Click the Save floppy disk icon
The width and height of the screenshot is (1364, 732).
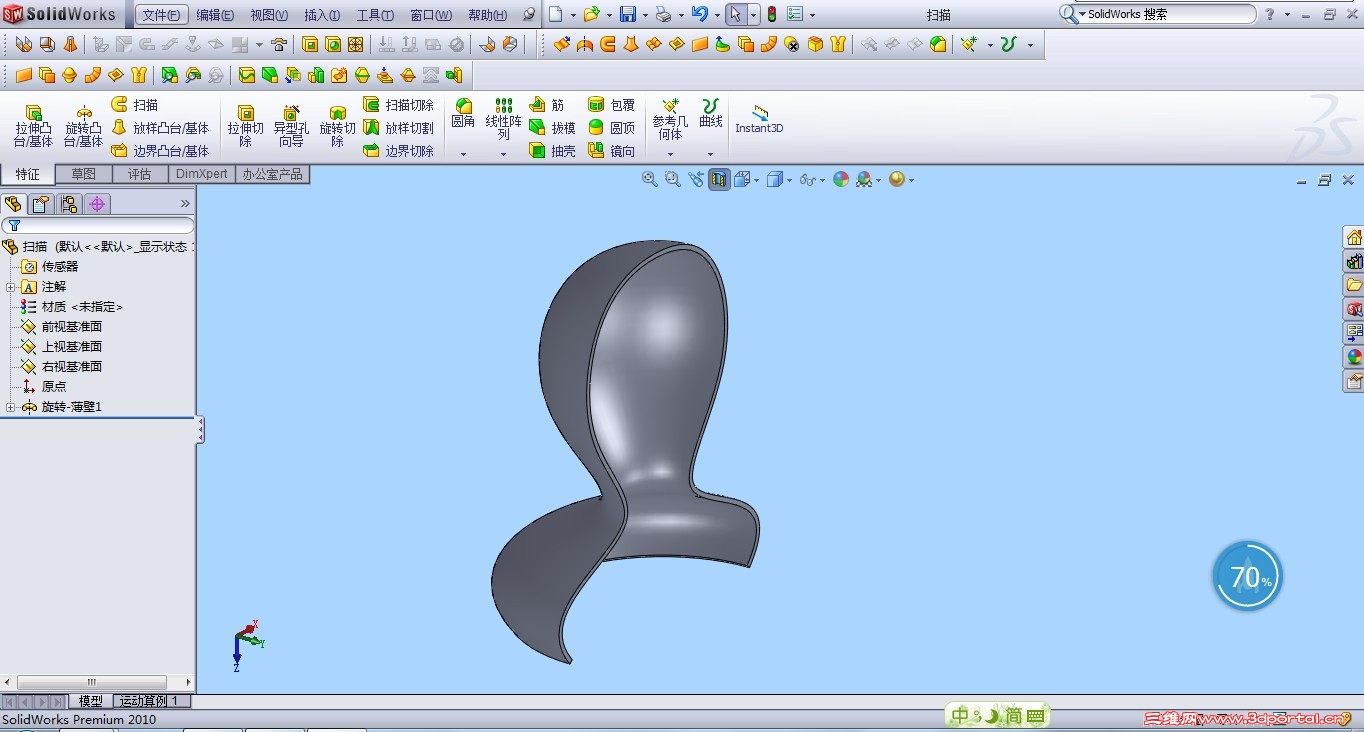pos(628,14)
